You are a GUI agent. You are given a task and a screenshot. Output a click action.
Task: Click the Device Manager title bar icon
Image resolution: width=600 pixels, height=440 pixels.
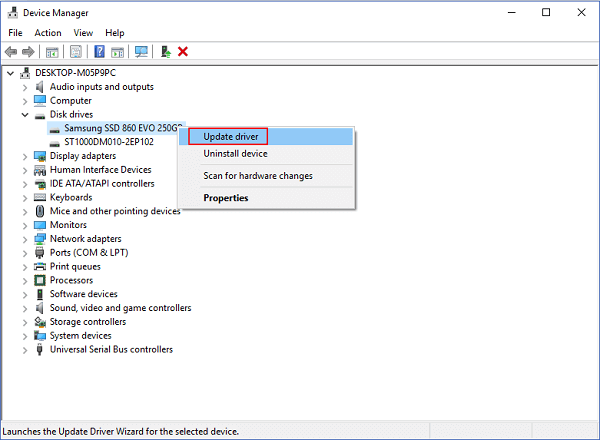pyautogui.click(x=12, y=13)
